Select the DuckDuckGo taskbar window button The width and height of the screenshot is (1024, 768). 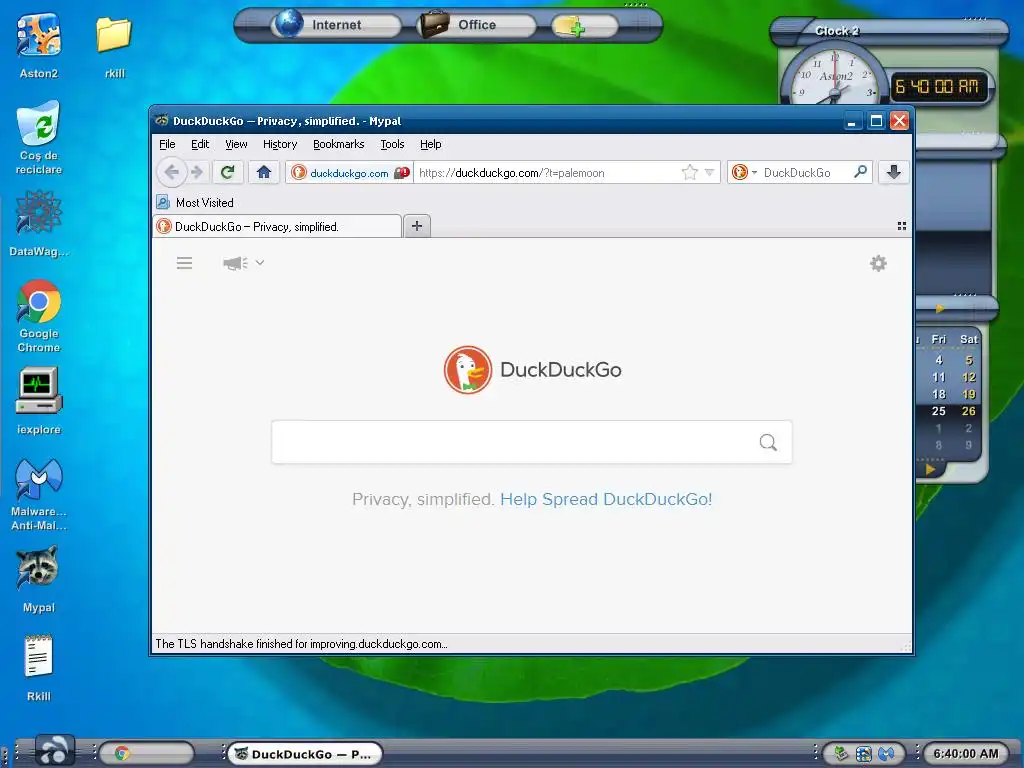[x=305, y=754]
